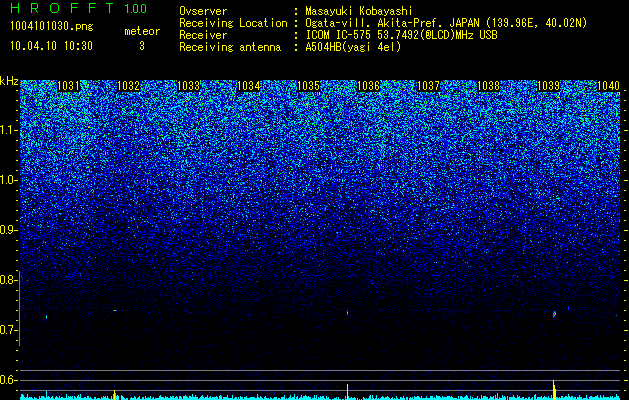Click the Receiving Location text line
The image size is (629, 400).
pos(383,23)
